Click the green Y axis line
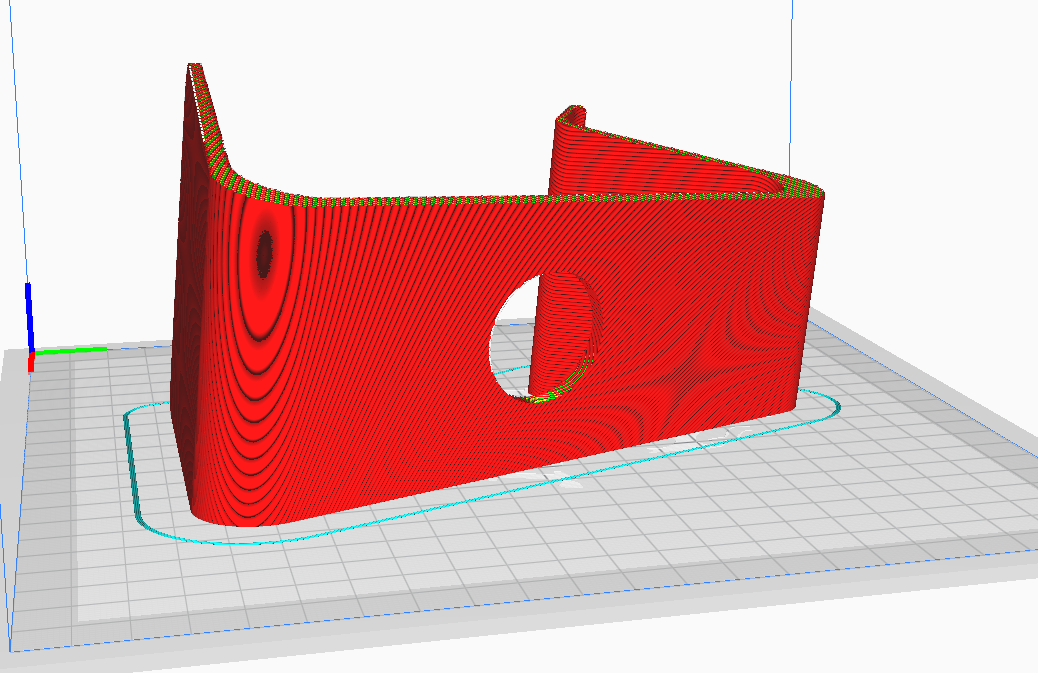Viewport: 1038px width, 673px height. pyautogui.click(x=70, y=350)
